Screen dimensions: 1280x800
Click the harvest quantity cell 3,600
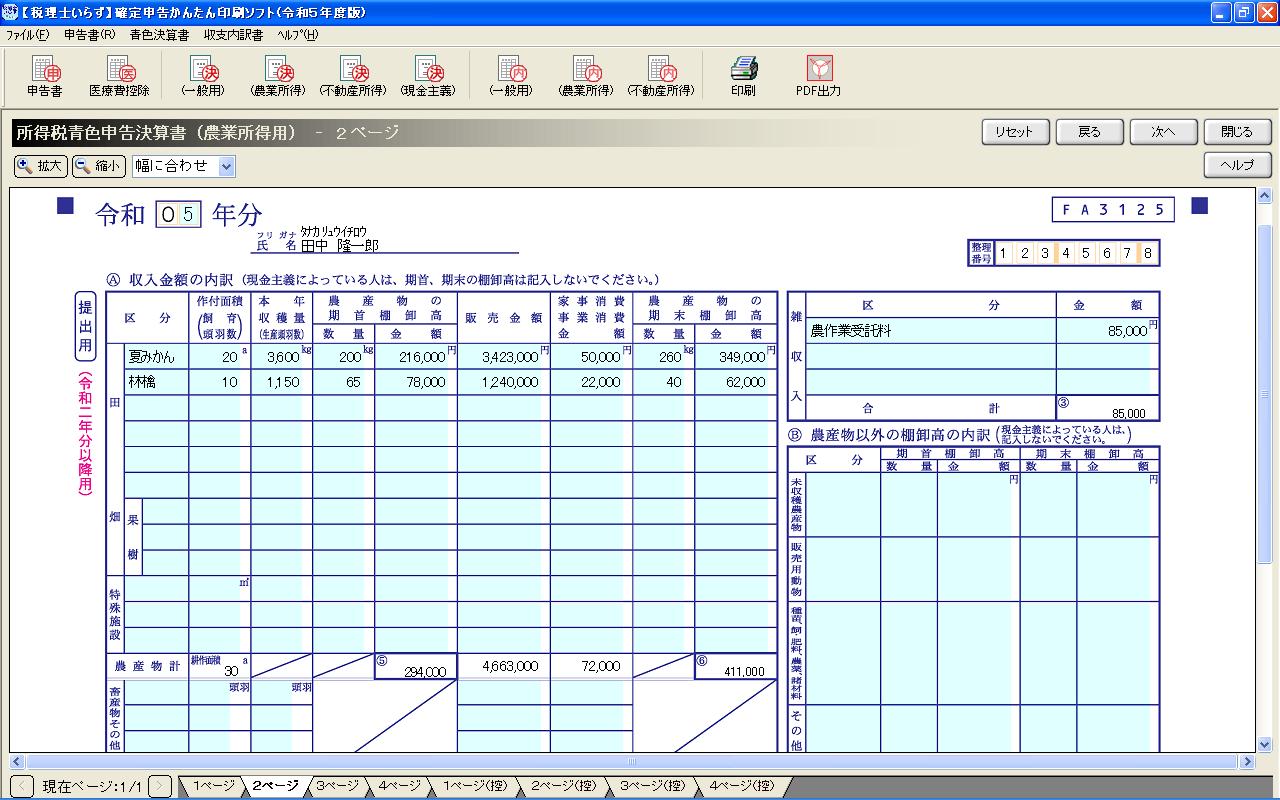pyautogui.click(x=281, y=356)
